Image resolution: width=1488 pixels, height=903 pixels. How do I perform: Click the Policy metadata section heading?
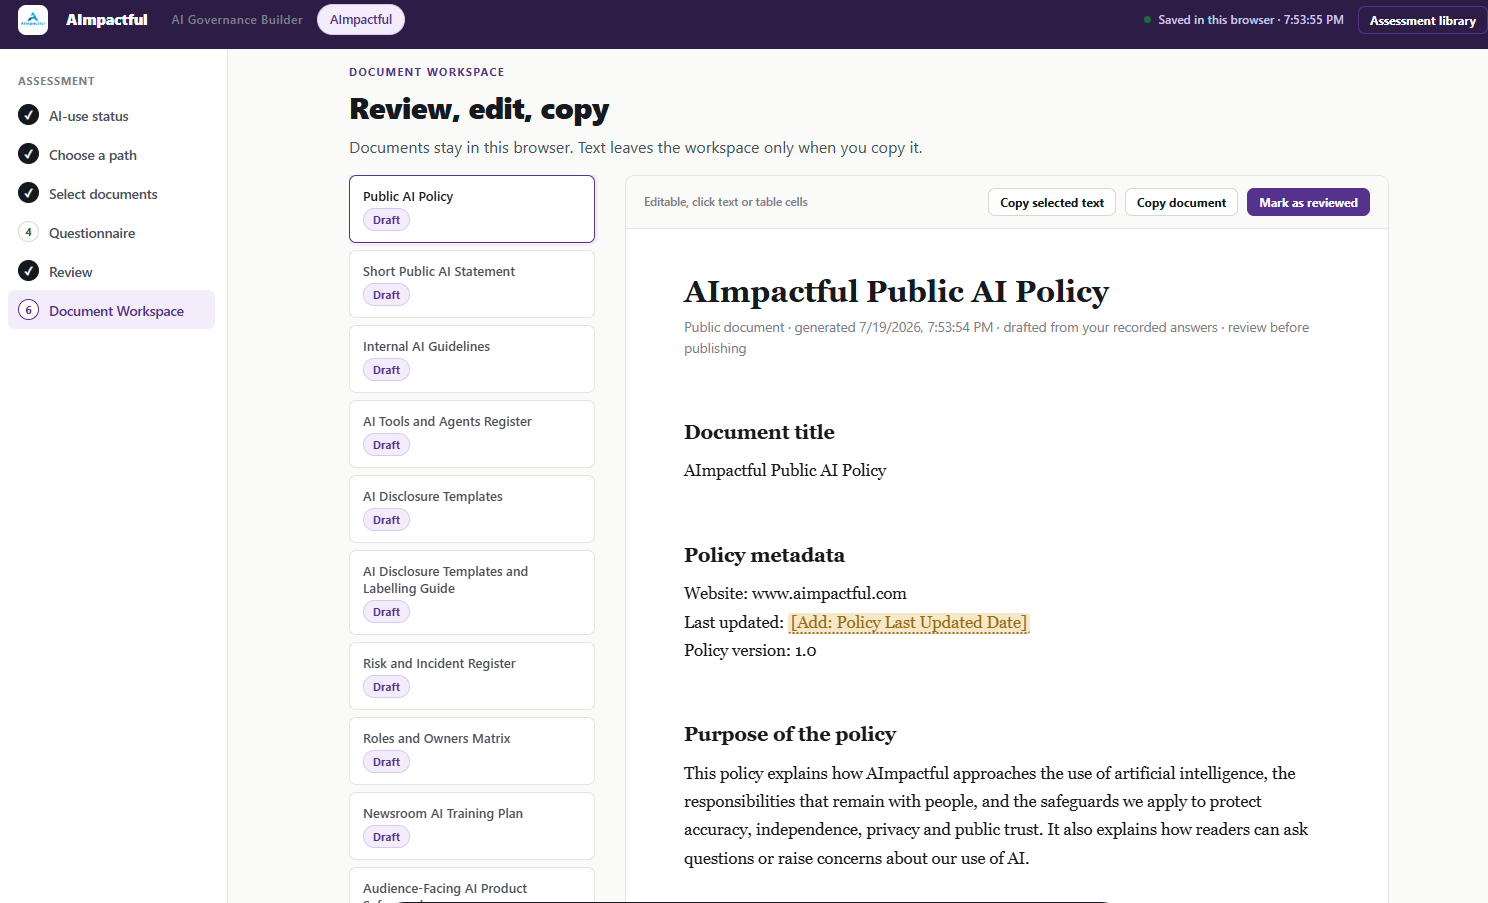click(764, 555)
